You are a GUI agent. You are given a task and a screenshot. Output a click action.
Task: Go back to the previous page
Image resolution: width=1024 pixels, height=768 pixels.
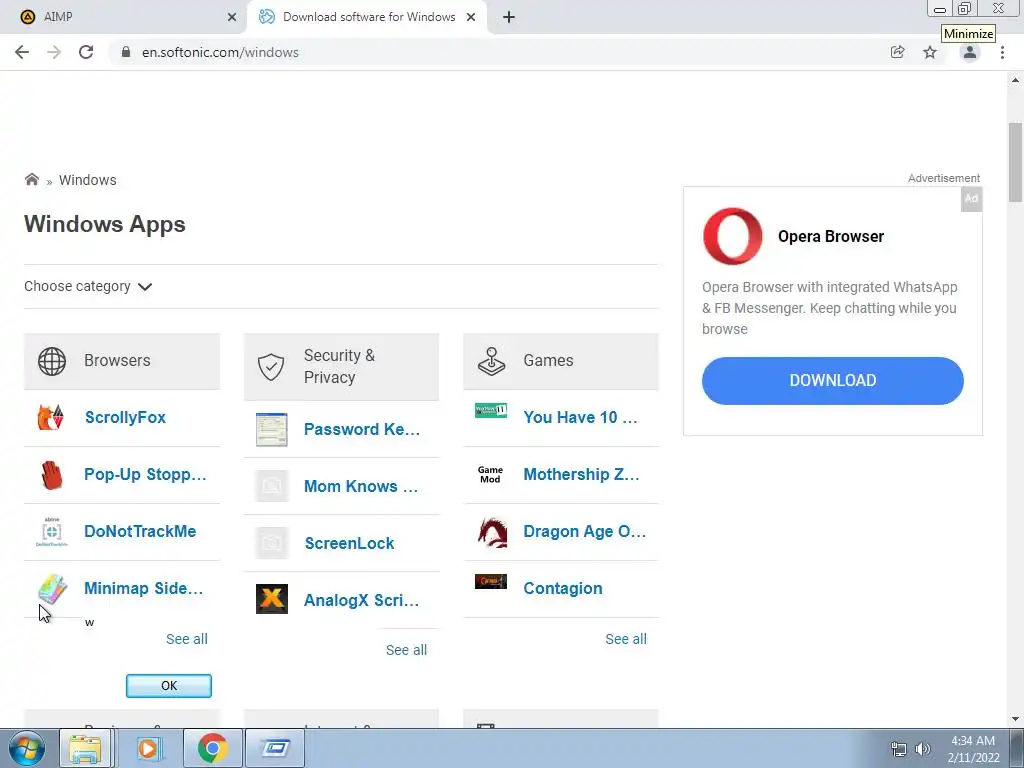(x=22, y=52)
